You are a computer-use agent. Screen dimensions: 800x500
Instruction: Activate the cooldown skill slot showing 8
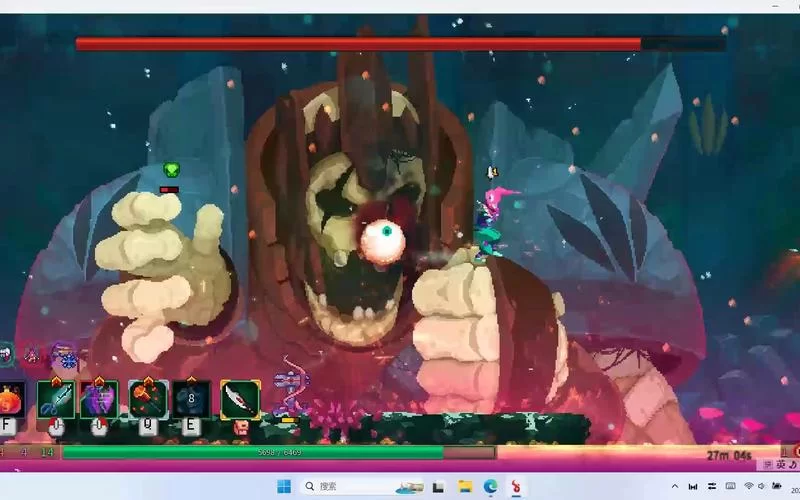pos(191,399)
